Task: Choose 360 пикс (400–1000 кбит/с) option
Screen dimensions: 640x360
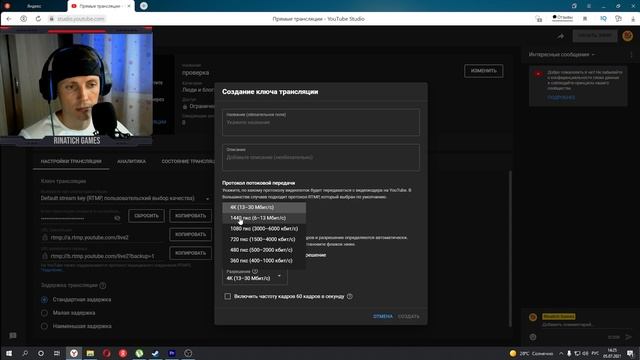Action: pos(264,260)
